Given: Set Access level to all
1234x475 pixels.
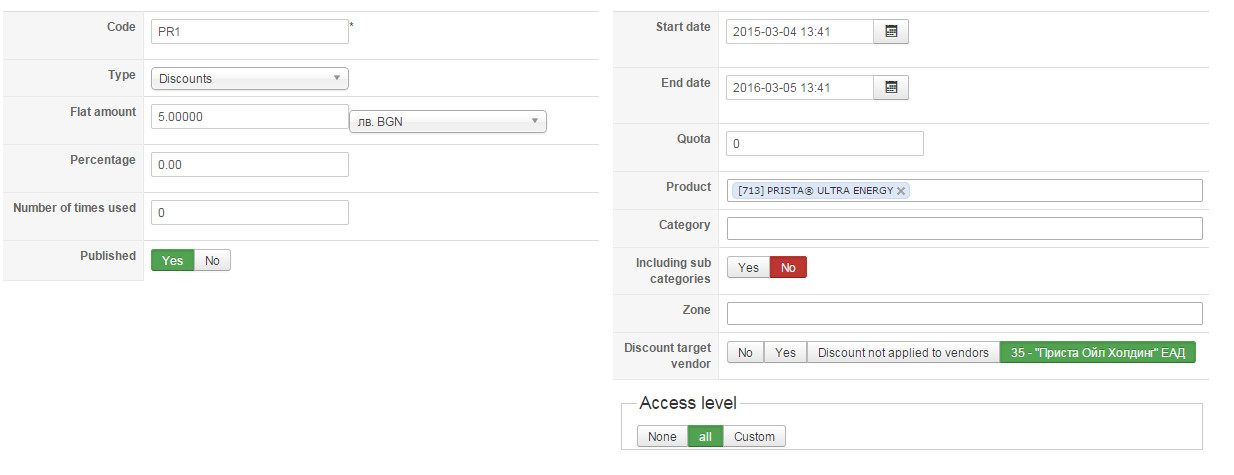Looking at the screenshot, I should click(705, 436).
